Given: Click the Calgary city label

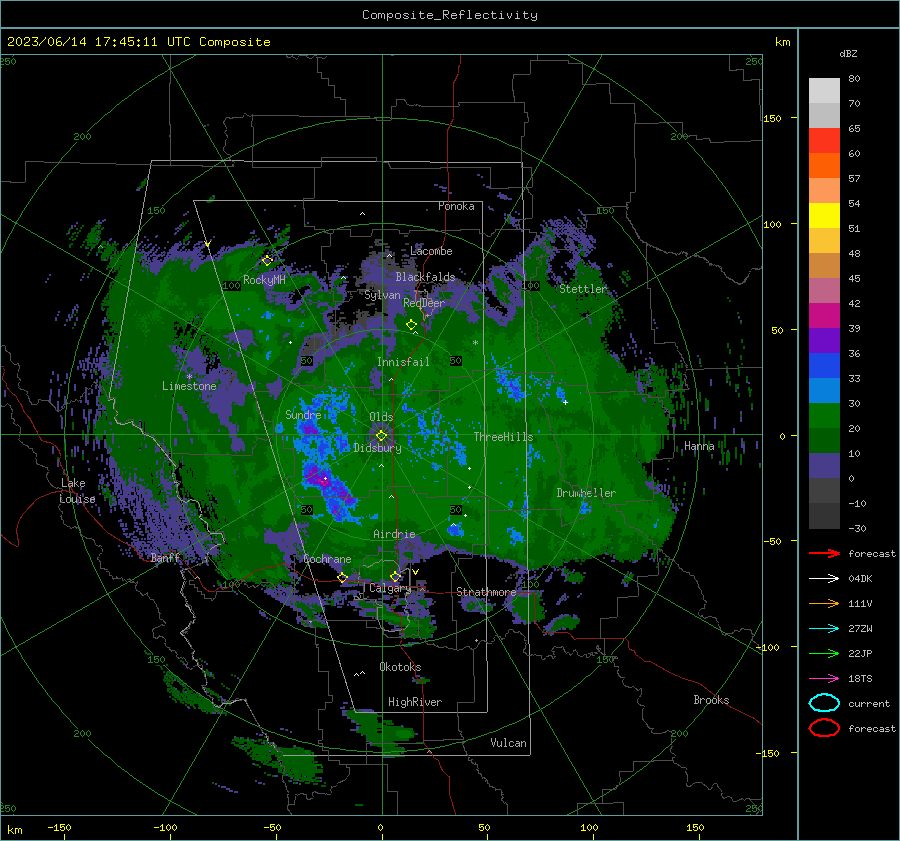Looking at the screenshot, I should (x=390, y=588).
